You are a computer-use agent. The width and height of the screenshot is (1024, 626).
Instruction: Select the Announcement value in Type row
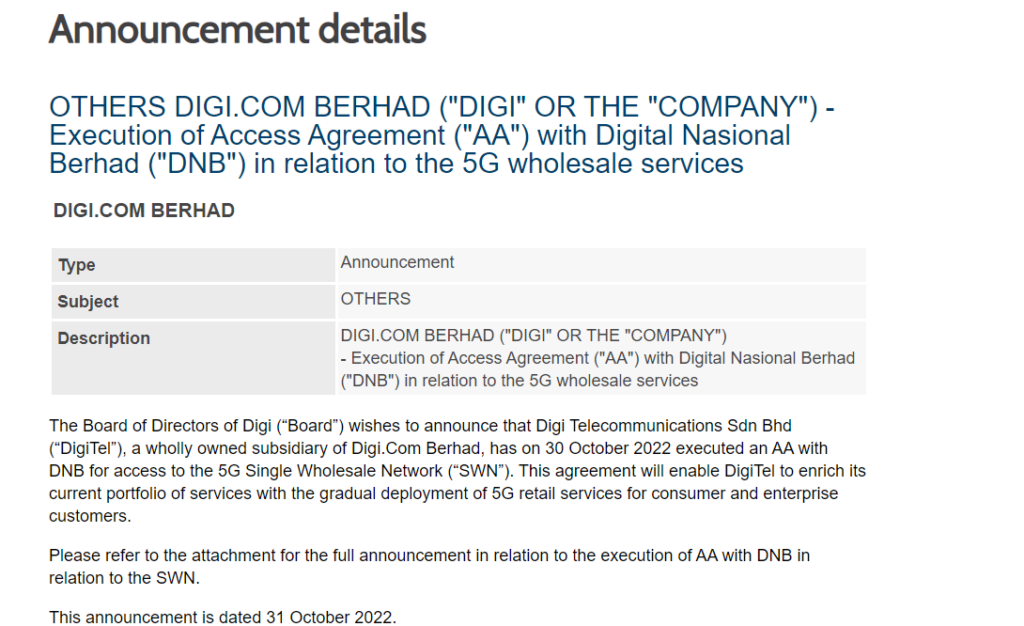(397, 262)
